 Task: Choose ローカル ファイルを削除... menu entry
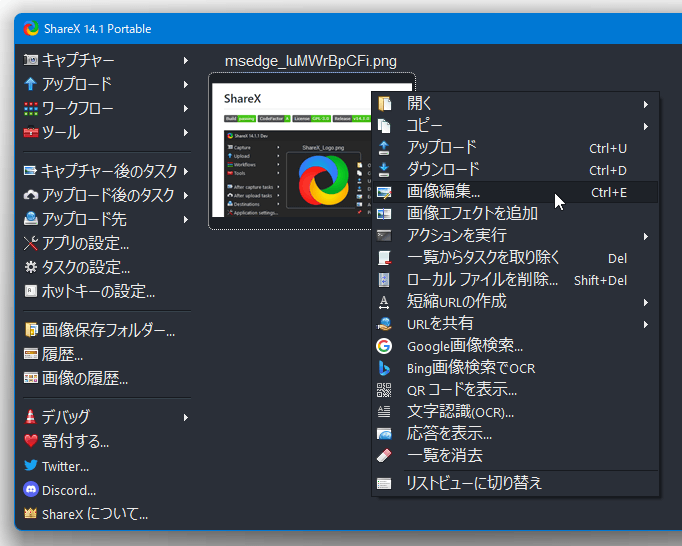coord(515,280)
